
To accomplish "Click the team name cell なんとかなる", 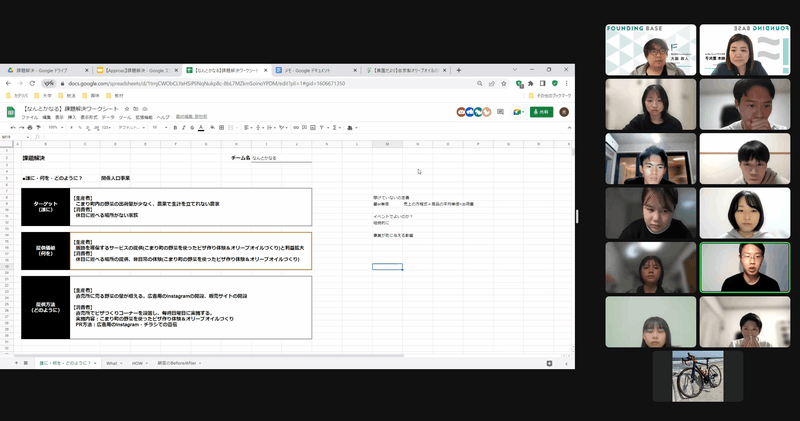I will pyautogui.click(x=281, y=158).
